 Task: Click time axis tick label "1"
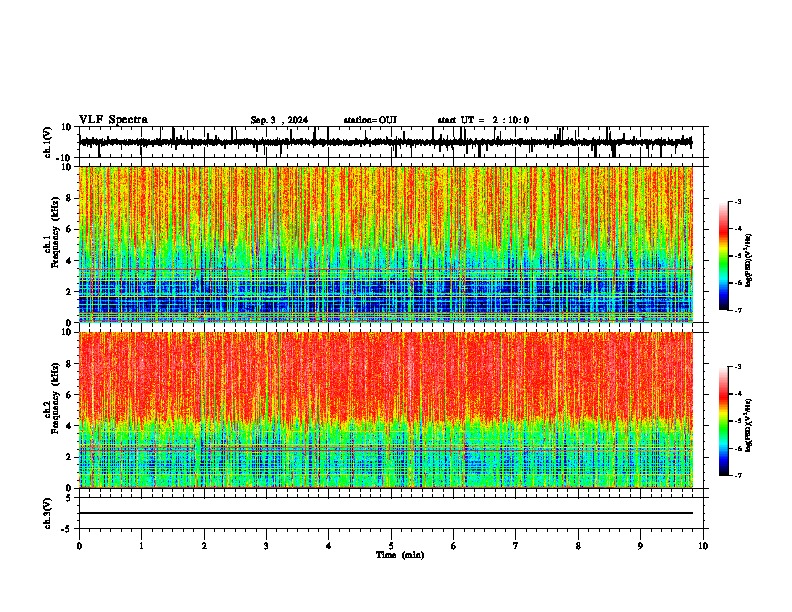141,546
